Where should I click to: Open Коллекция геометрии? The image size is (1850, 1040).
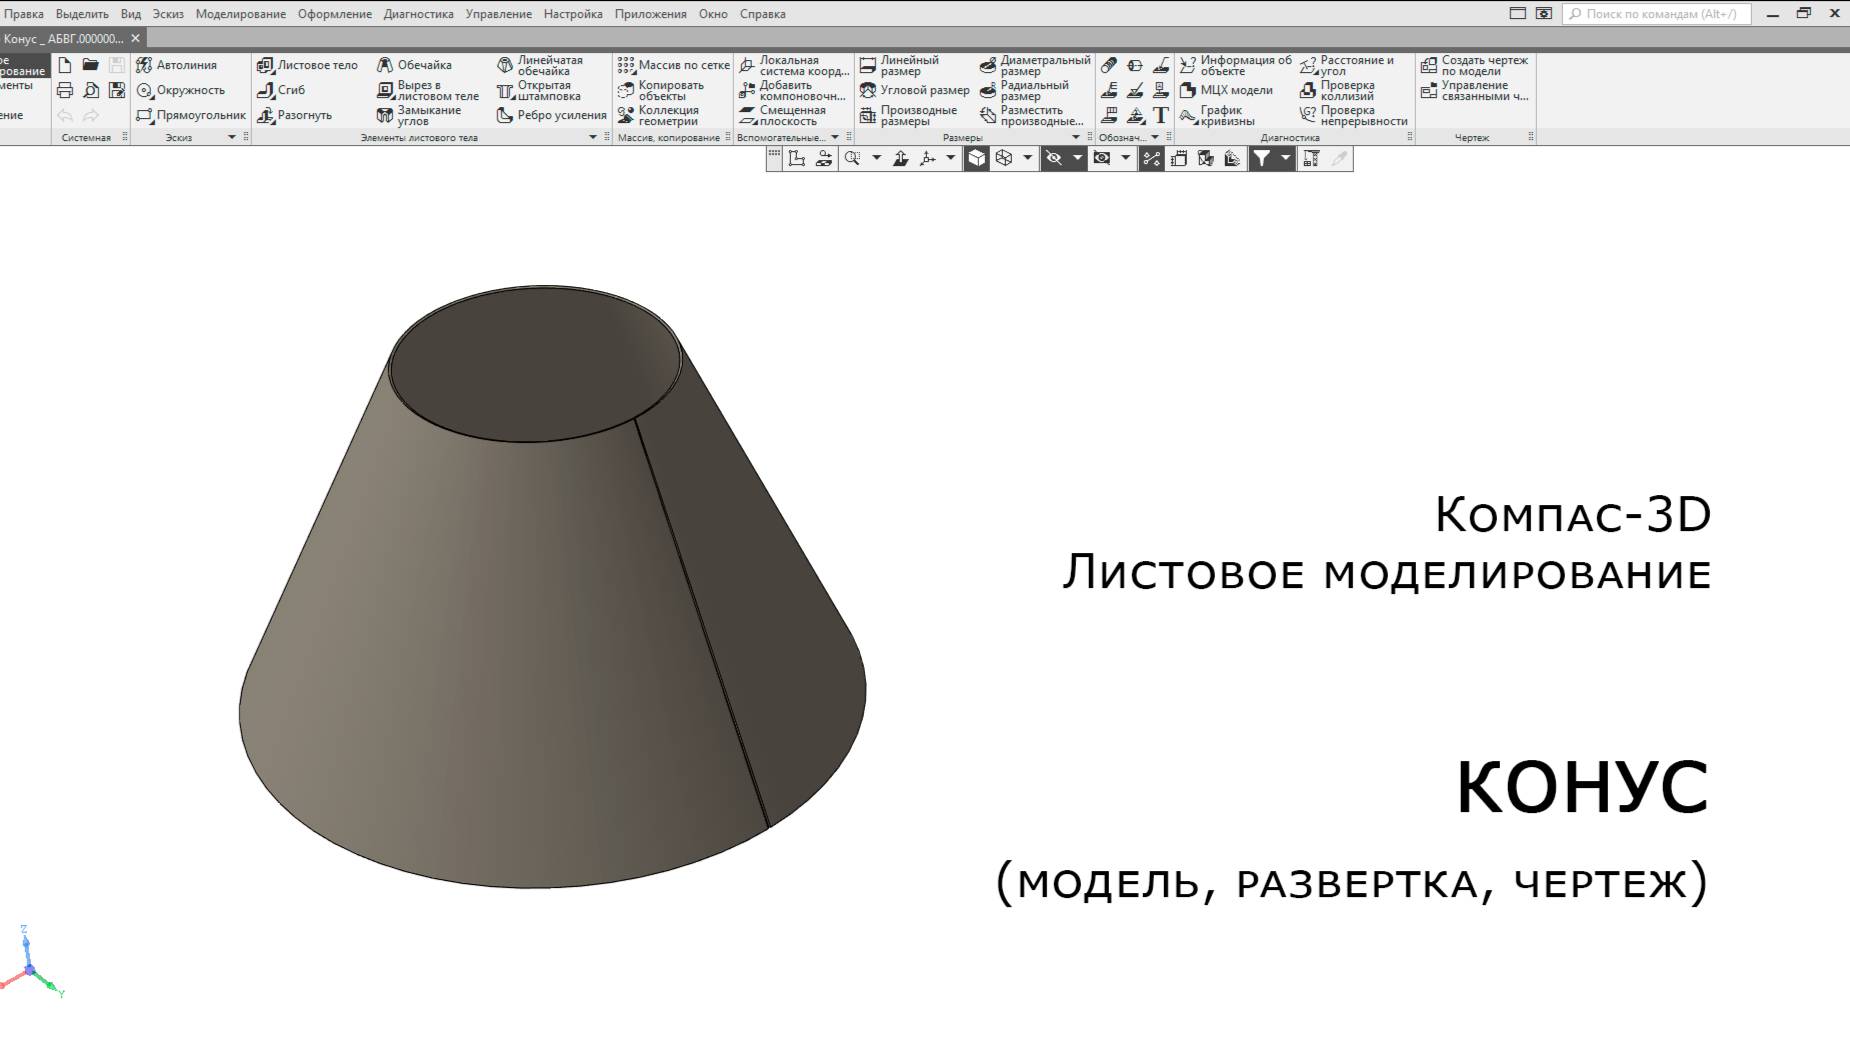(x=658, y=115)
